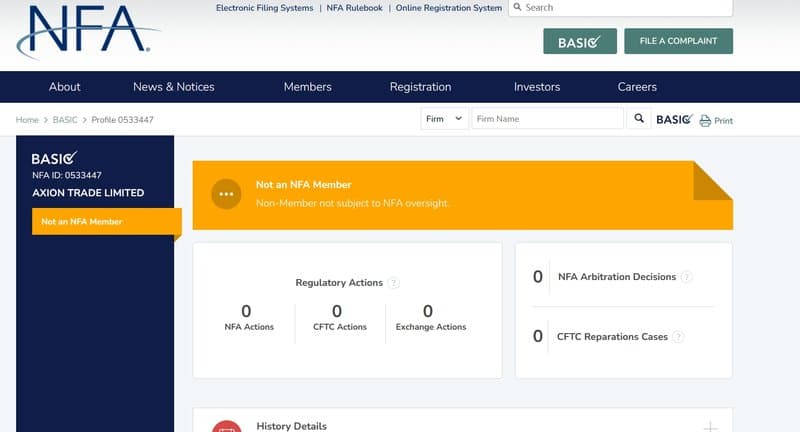This screenshot has height=432, width=800.
Task: Expand History Details with the plus icon
Action: coord(710,427)
